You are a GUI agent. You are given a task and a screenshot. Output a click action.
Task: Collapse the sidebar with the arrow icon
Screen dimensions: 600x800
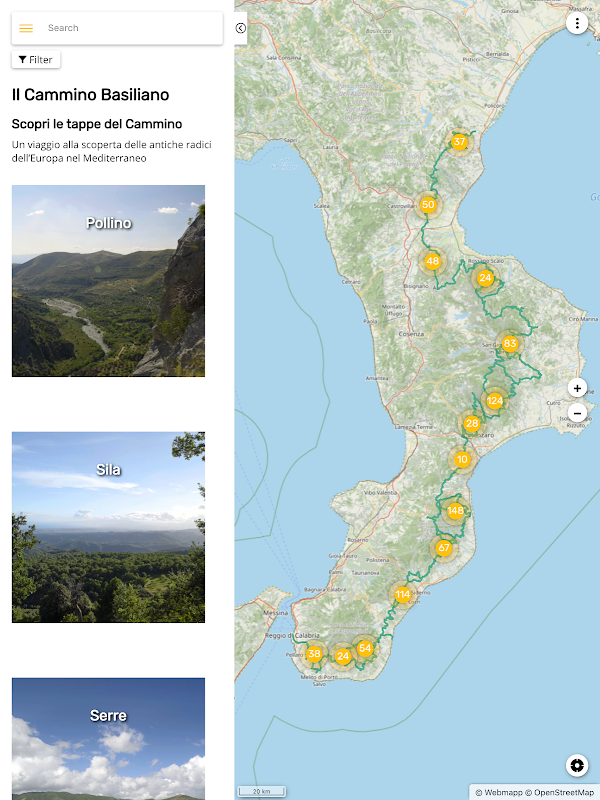tap(241, 28)
